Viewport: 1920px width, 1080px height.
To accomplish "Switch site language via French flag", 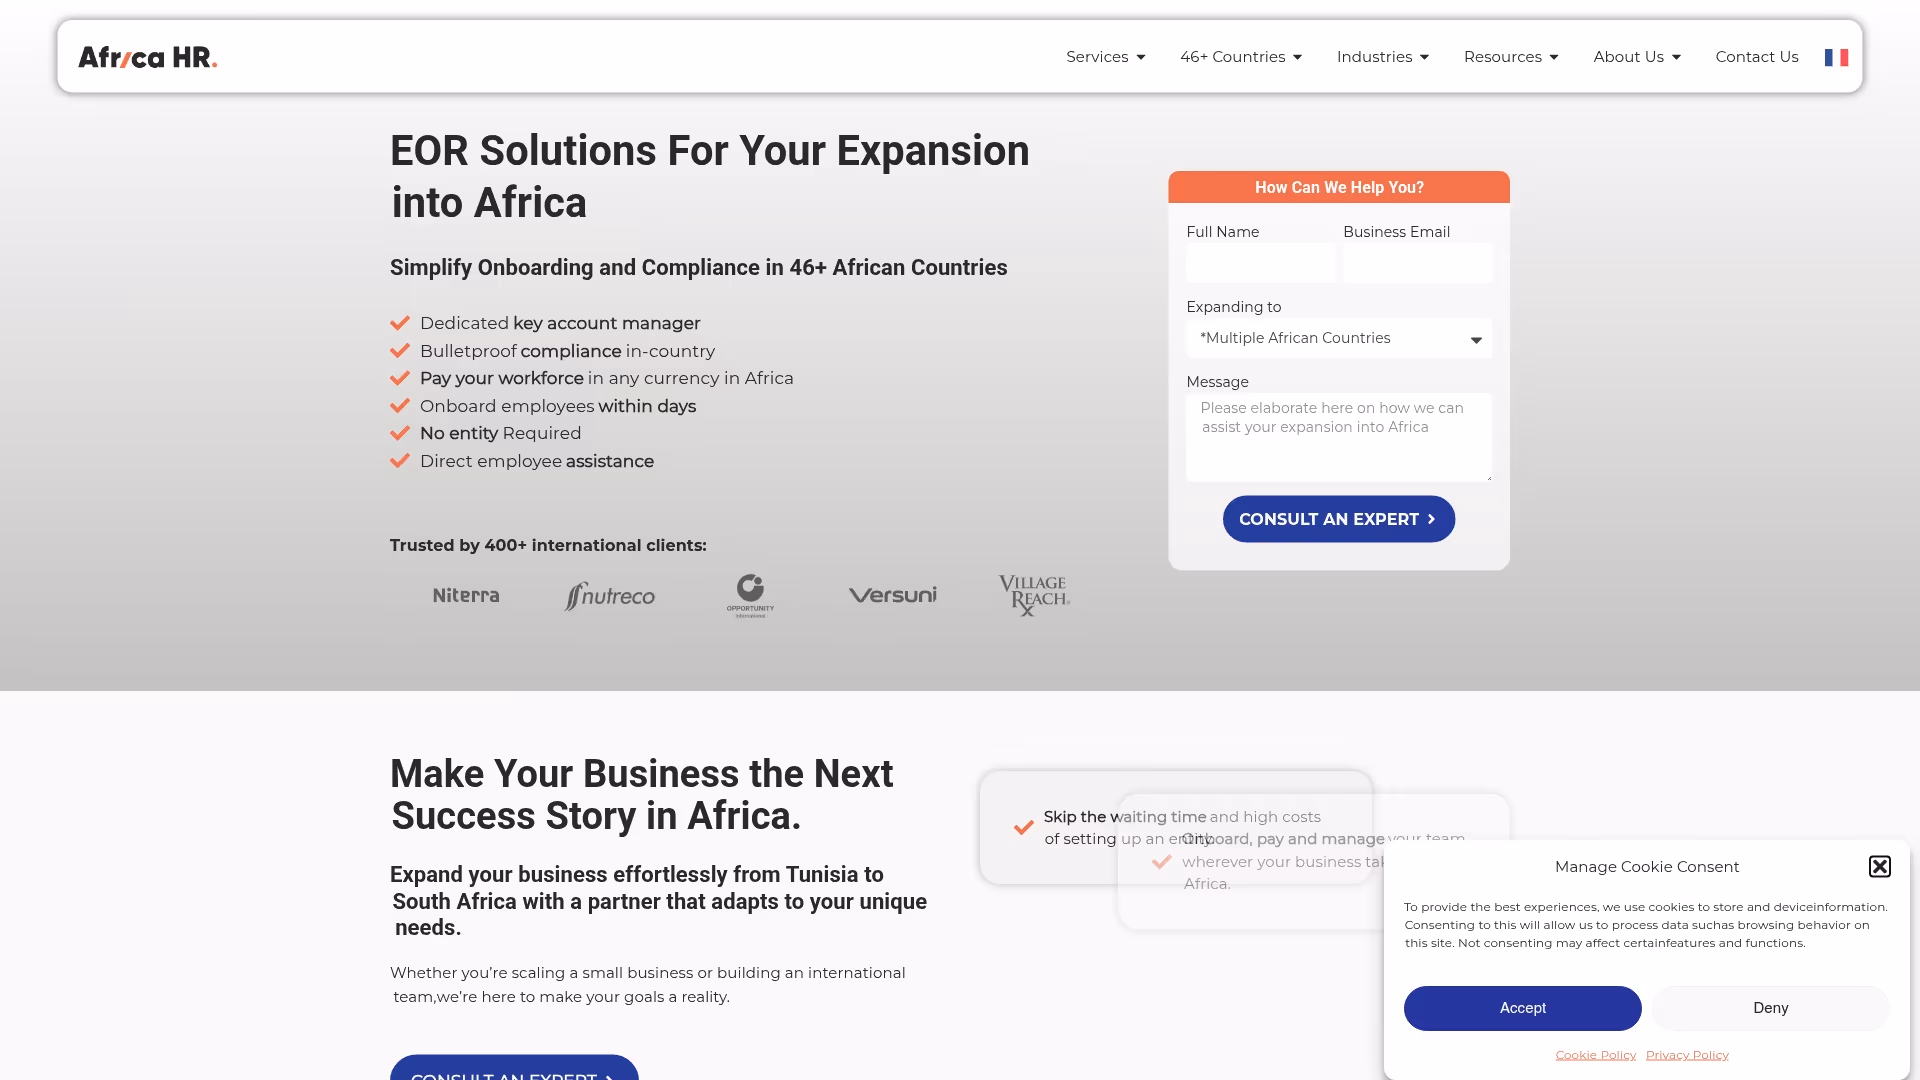I will click(x=1835, y=57).
